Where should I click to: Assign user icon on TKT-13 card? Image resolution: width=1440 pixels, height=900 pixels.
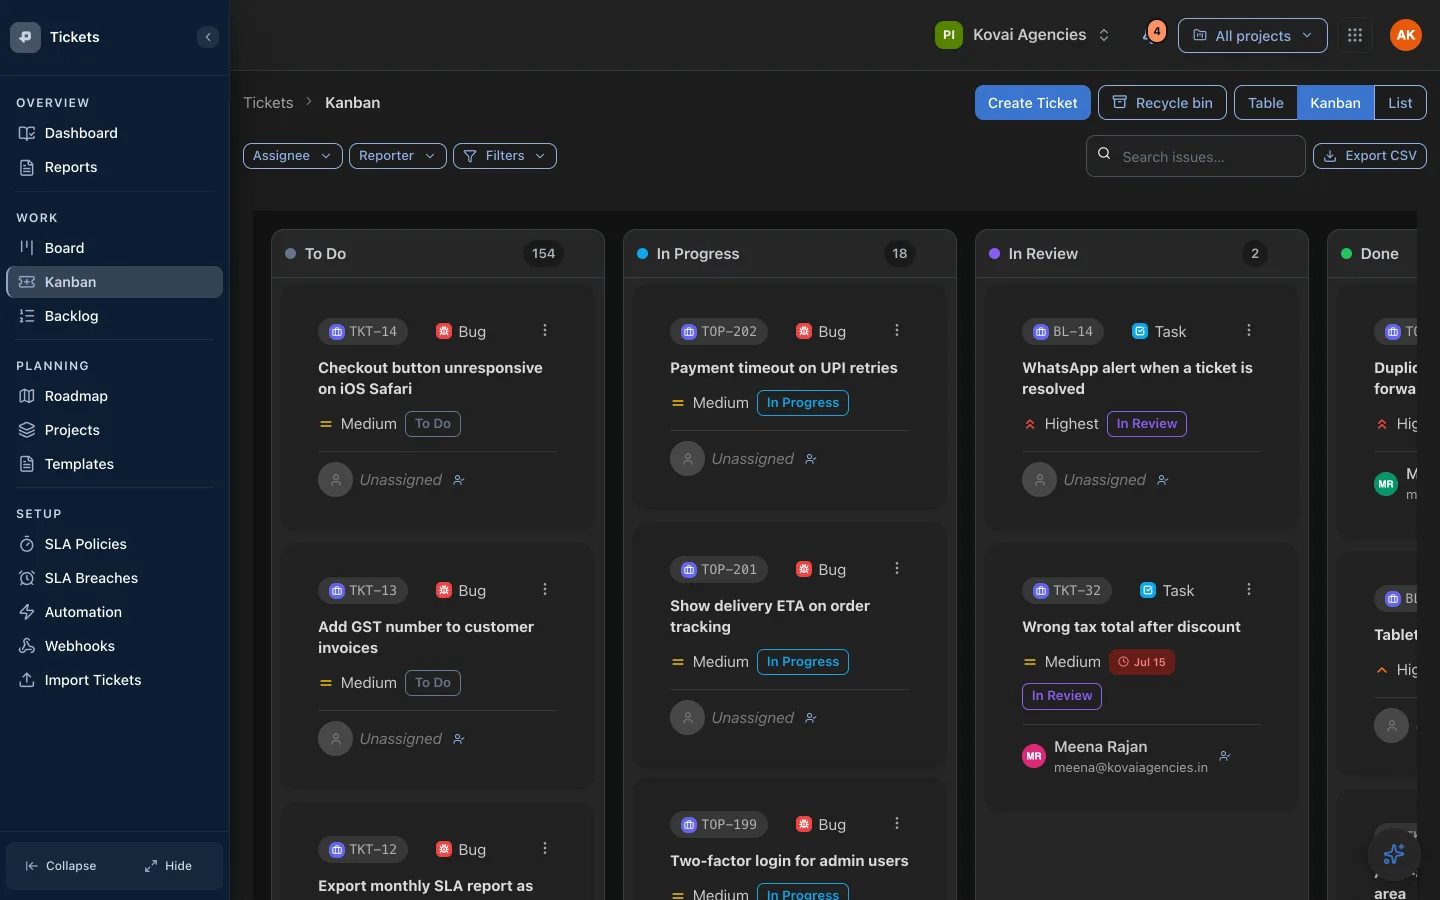[459, 739]
